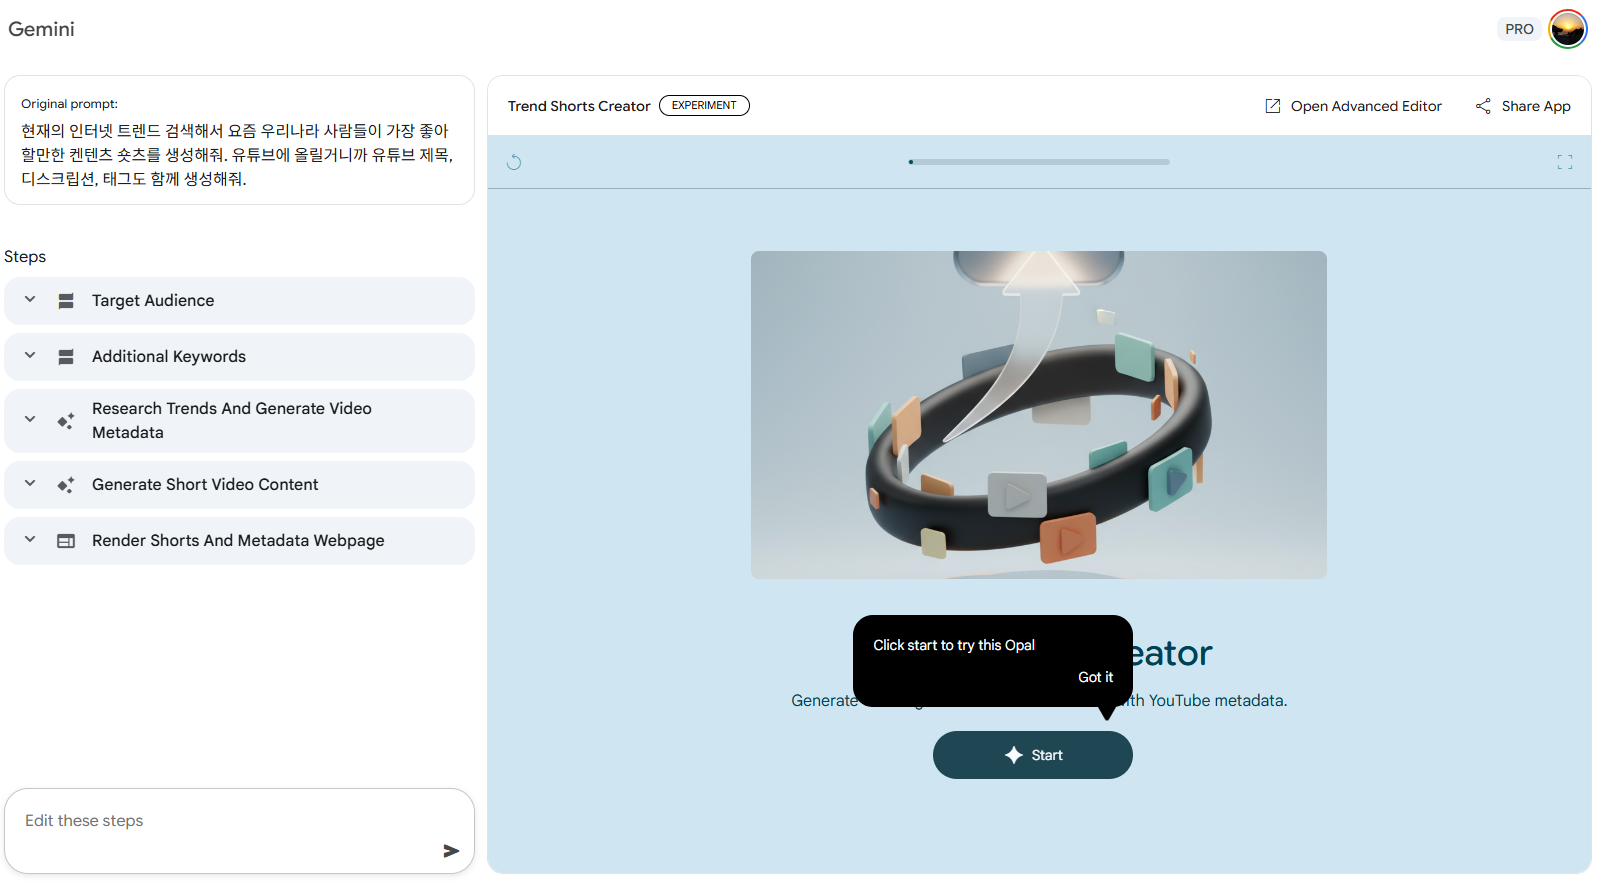Click Share App text
Image resolution: width=1602 pixels, height=887 pixels.
(x=1536, y=106)
